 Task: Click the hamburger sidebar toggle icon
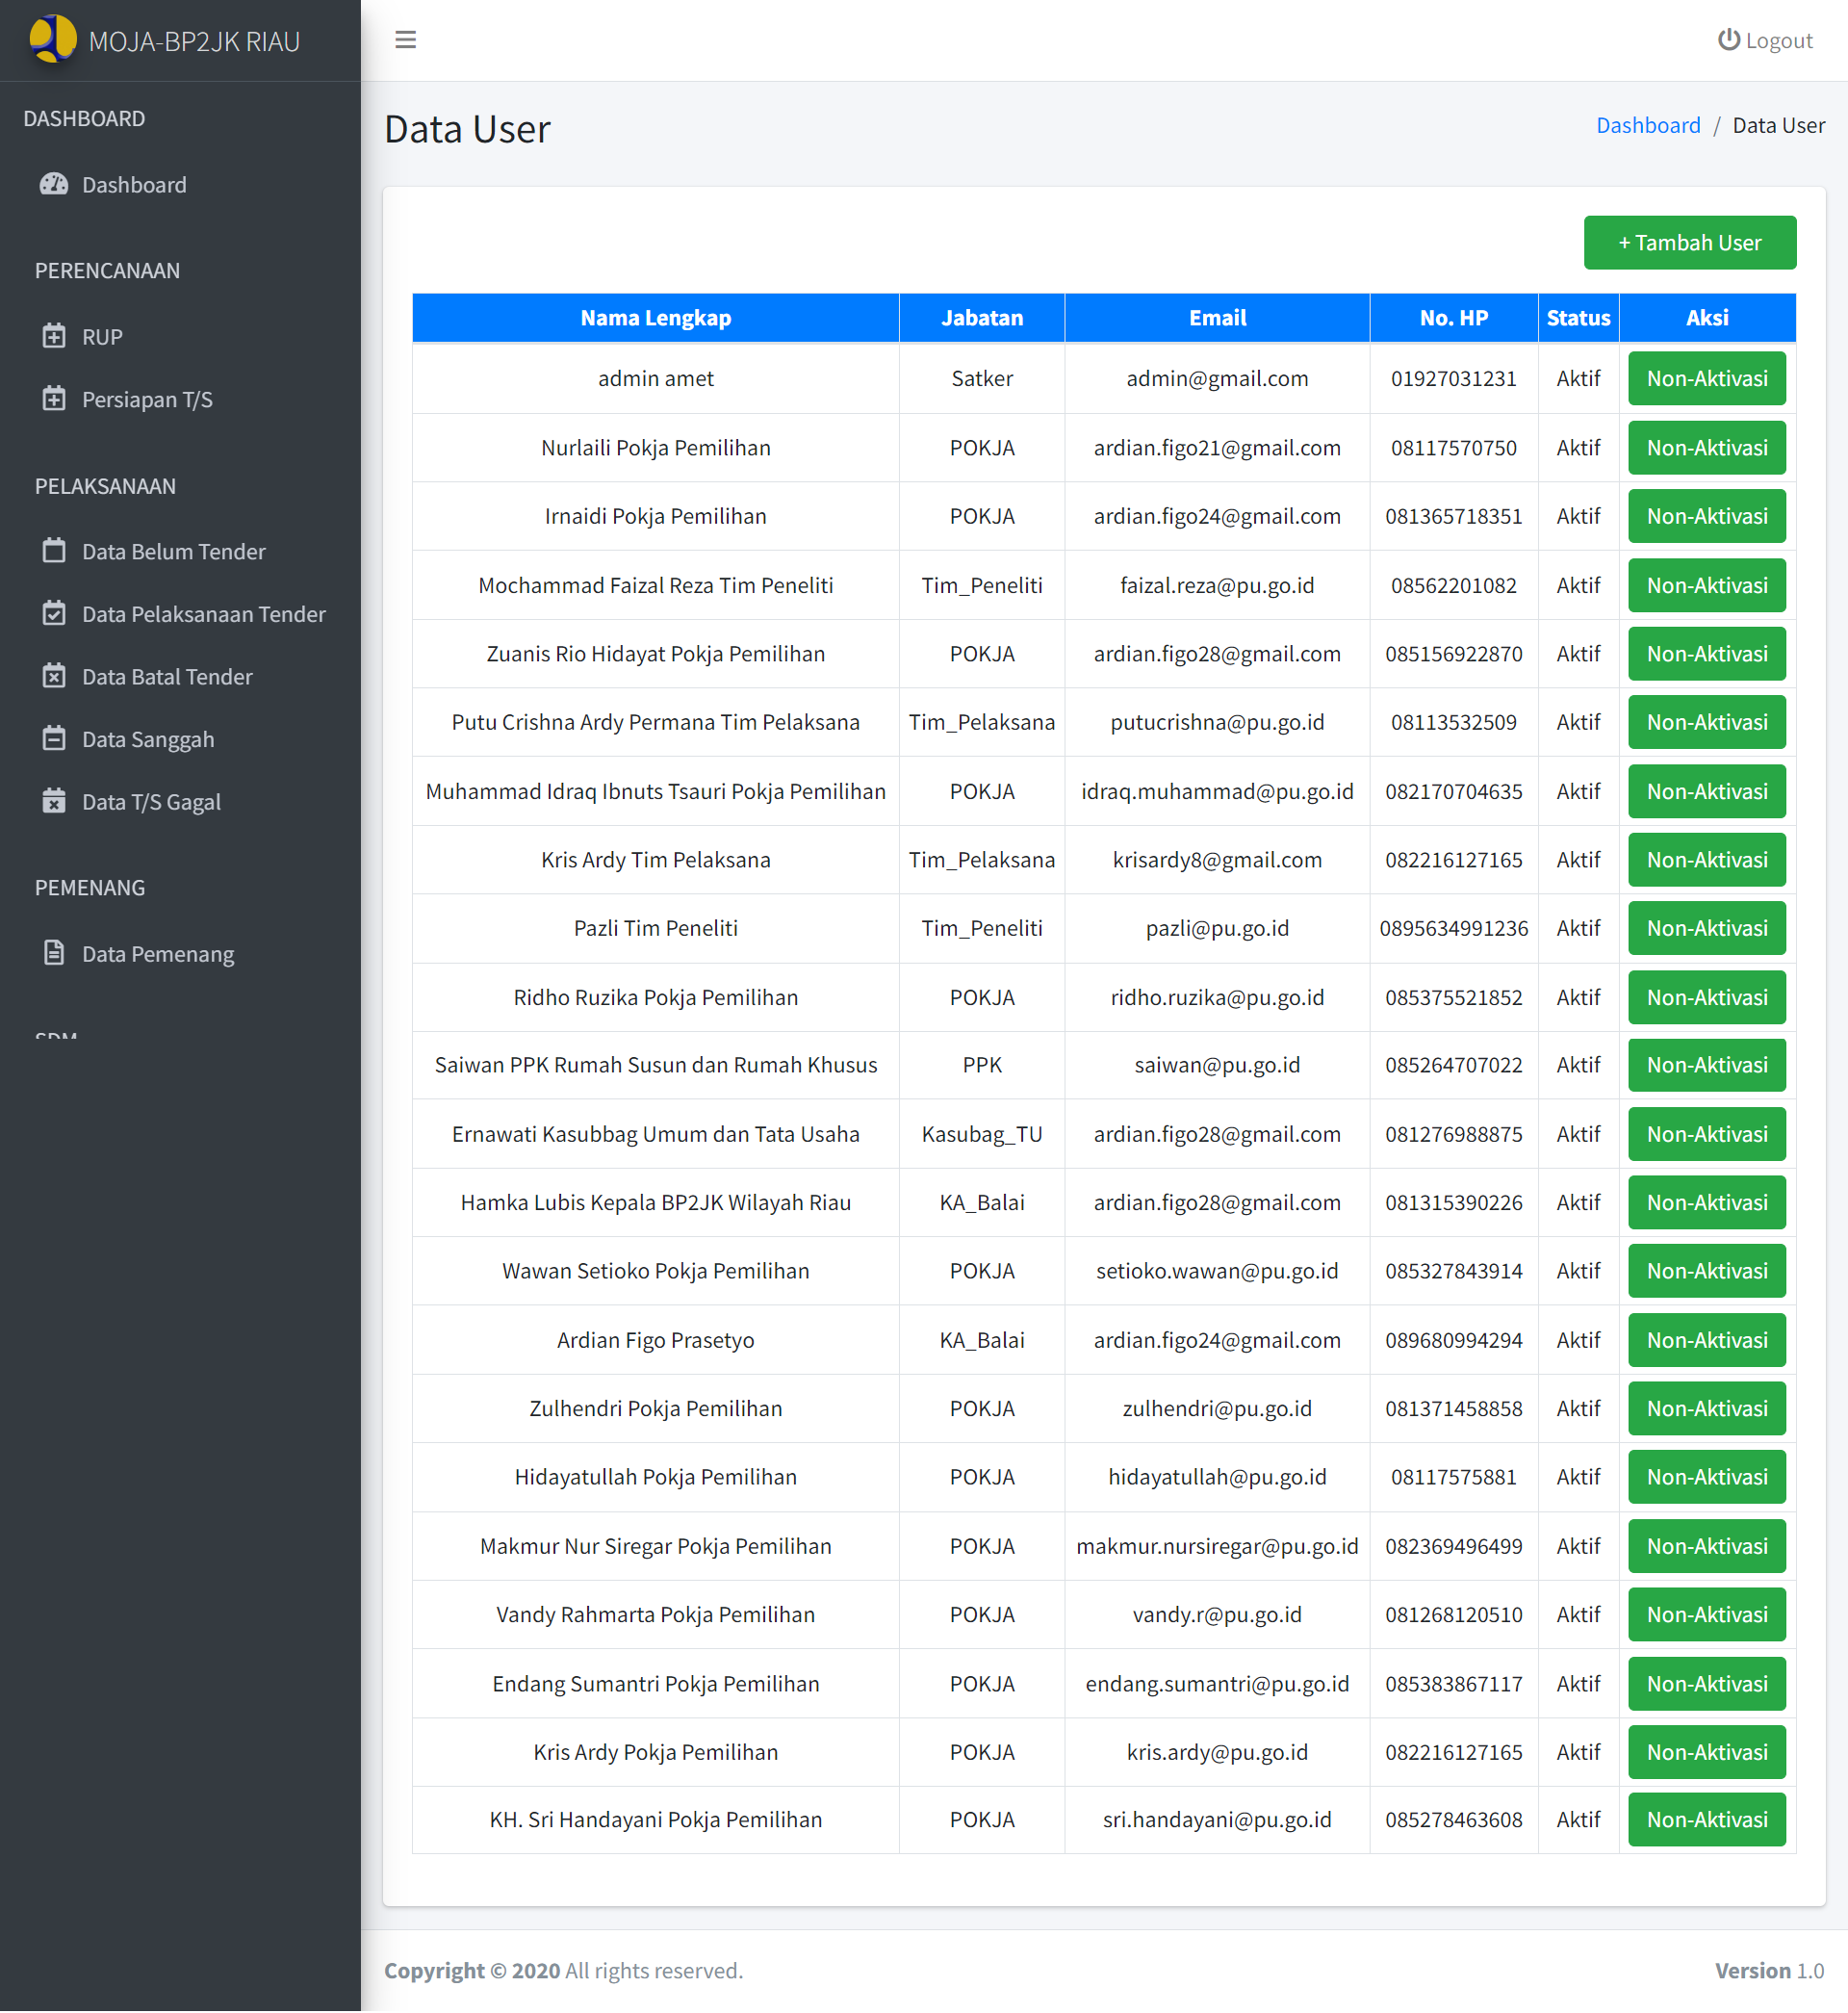tap(405, 40)
